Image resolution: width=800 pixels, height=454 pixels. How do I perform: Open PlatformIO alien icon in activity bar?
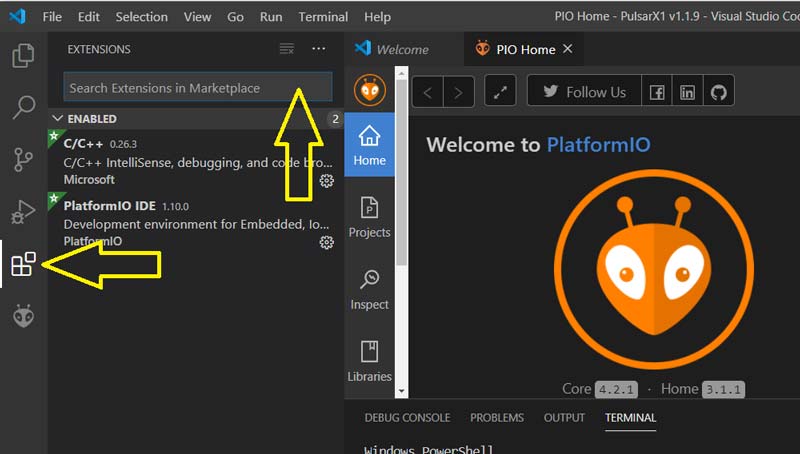point(23,316)
